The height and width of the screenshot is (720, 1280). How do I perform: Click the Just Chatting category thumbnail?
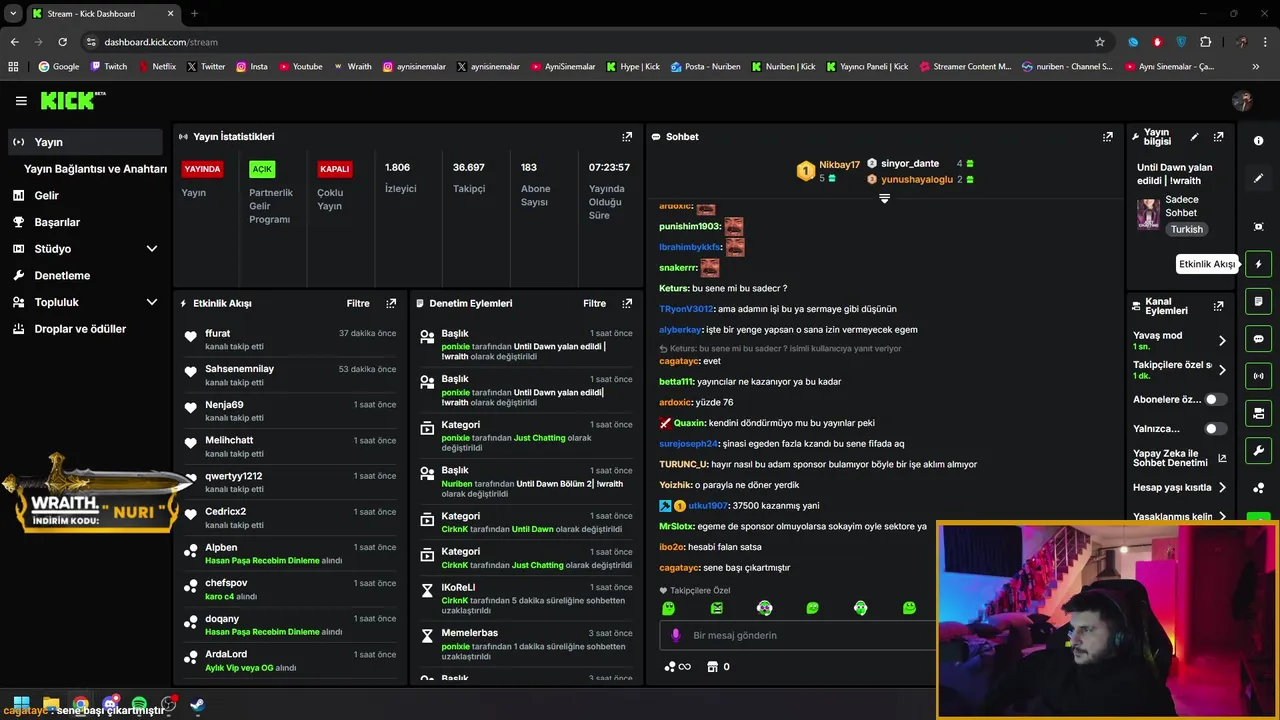pyautogui.click(x=1148, y=214)
